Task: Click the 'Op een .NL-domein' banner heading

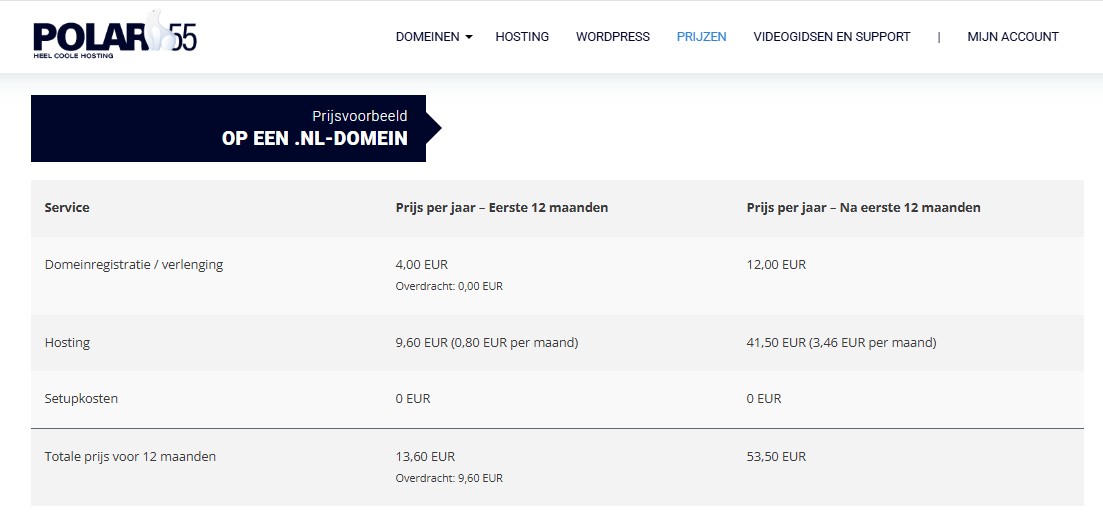Action: (x=314, y=139)
